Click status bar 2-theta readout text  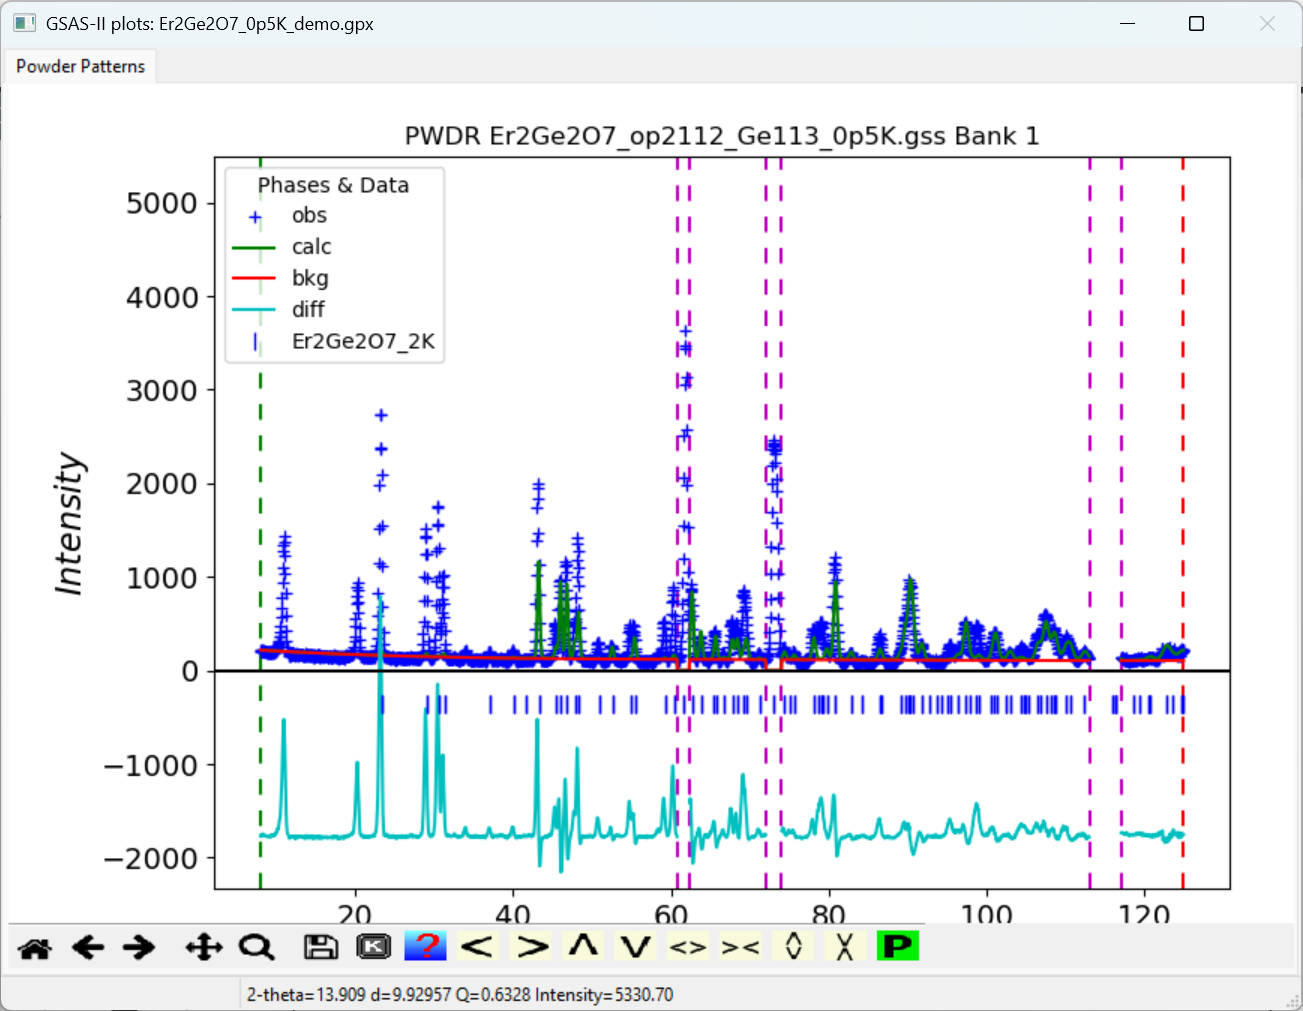point(460,995)
